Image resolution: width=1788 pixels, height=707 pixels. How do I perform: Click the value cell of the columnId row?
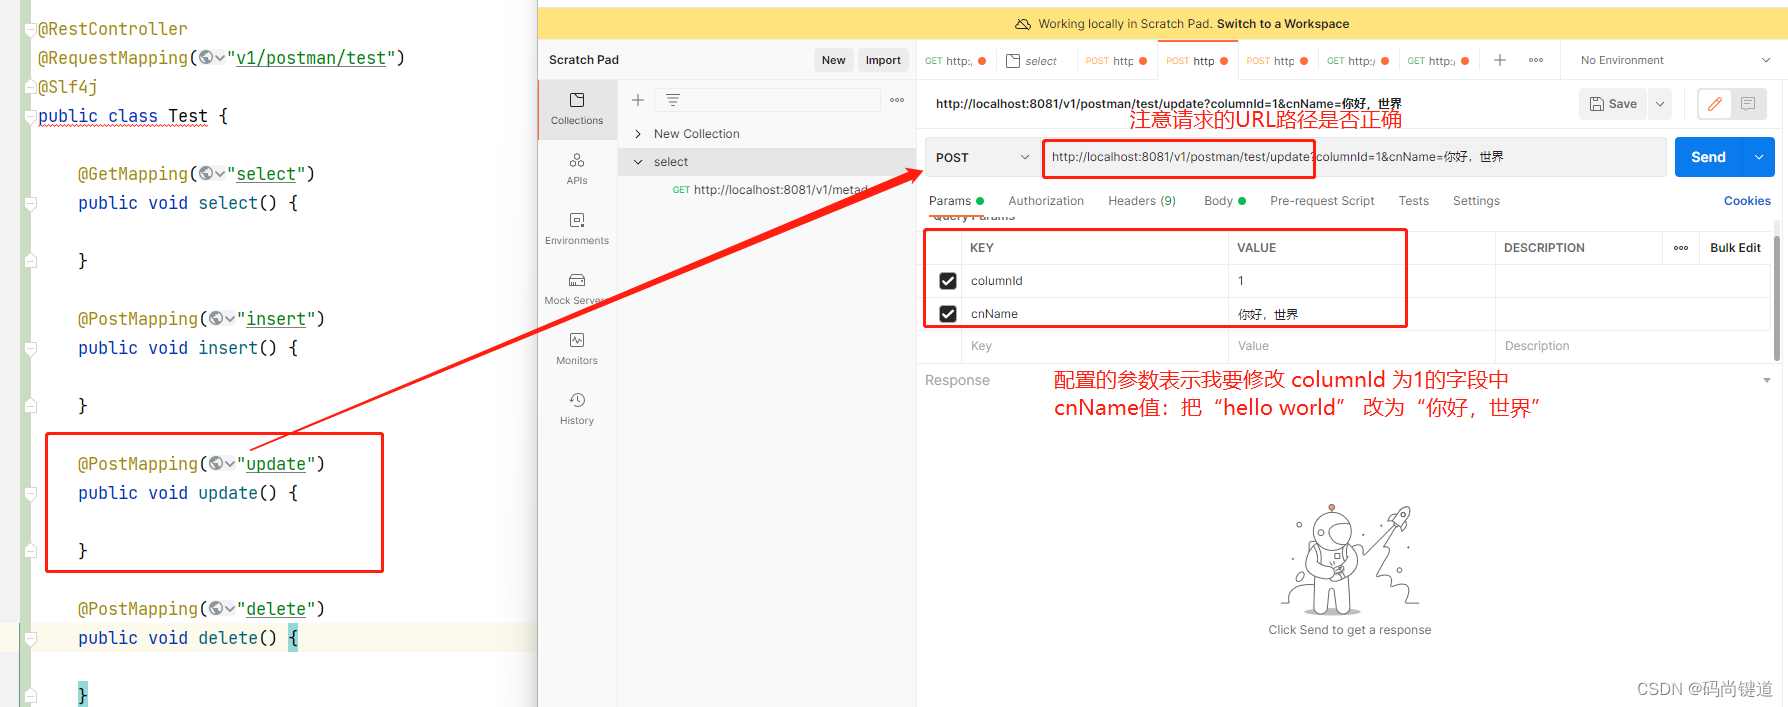1361,281
